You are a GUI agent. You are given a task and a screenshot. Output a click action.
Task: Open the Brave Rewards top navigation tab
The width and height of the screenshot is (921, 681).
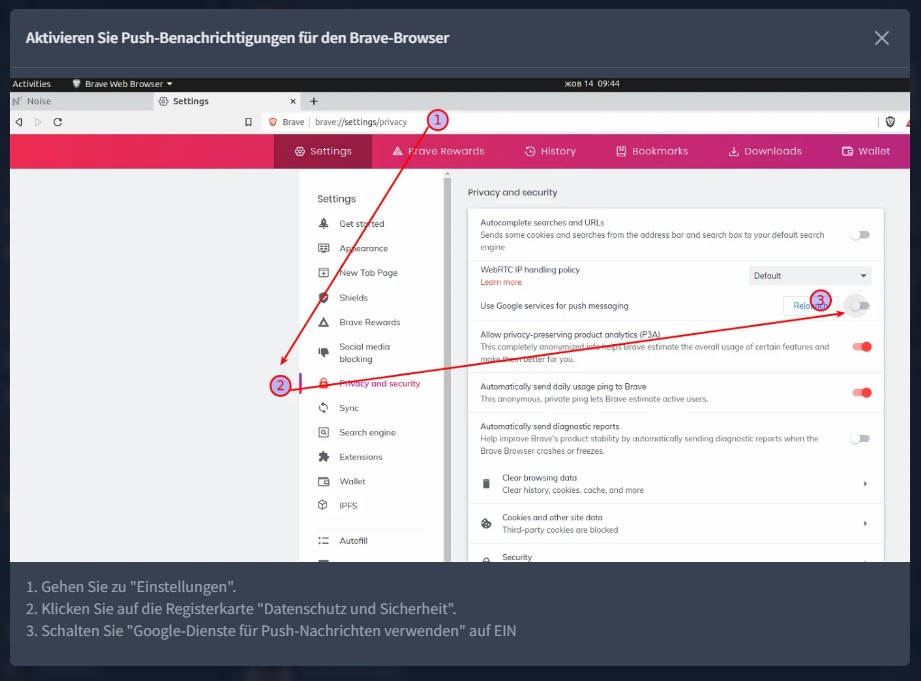(x=438, y=151)
